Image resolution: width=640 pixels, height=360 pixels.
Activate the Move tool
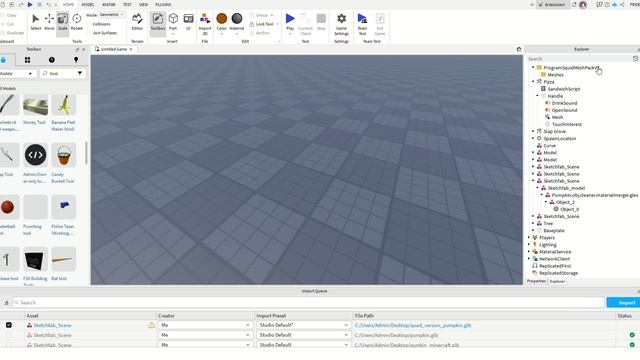[49, 22]
